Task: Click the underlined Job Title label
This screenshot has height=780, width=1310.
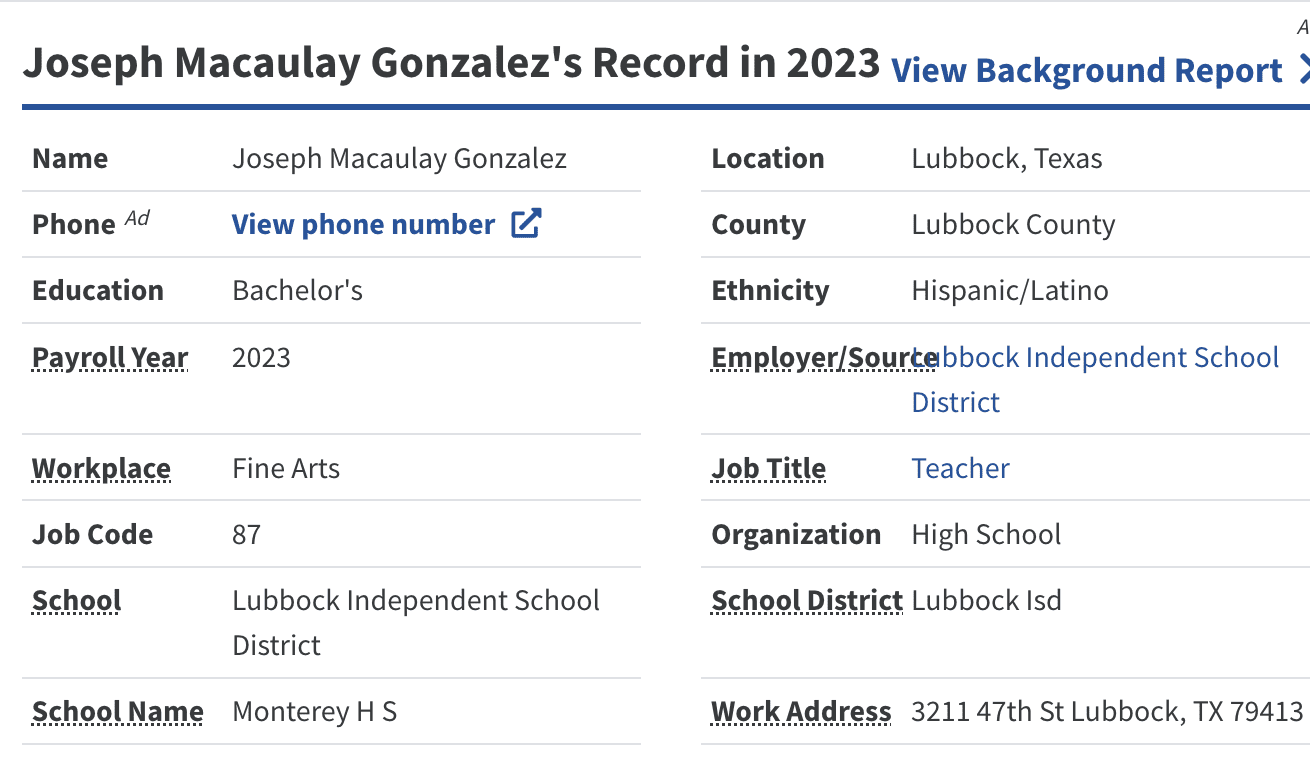Action: pyautogui.click(x=768, y=468)
